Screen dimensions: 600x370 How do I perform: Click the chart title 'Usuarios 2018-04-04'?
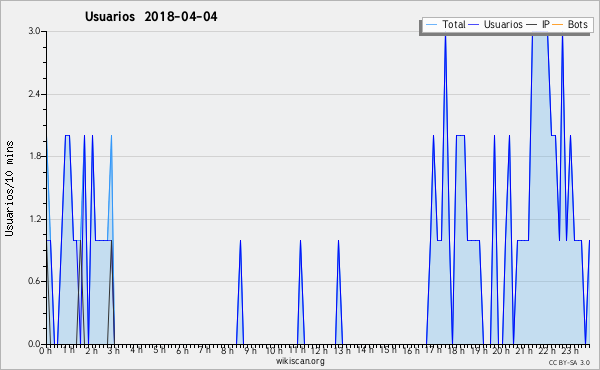(x=151, y=17)
